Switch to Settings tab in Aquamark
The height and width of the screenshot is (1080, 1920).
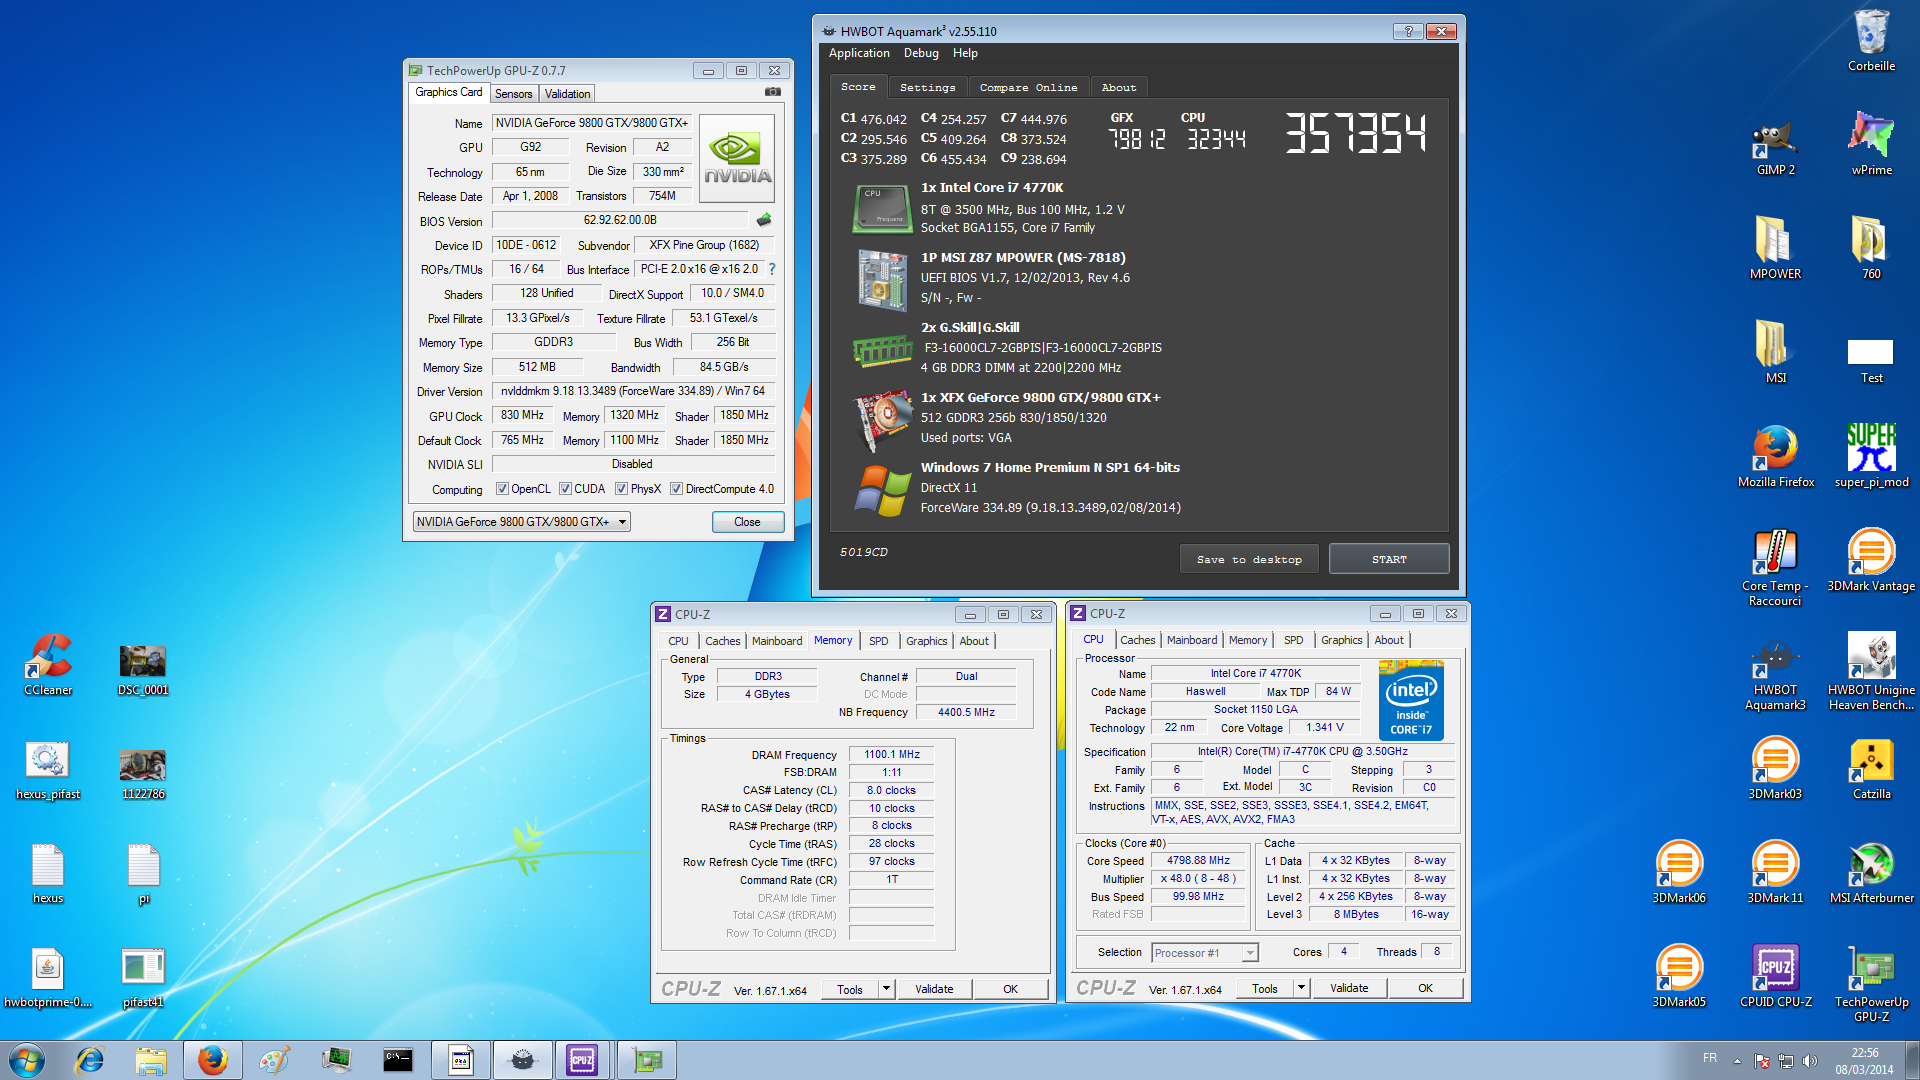click(x=927, y=88)
